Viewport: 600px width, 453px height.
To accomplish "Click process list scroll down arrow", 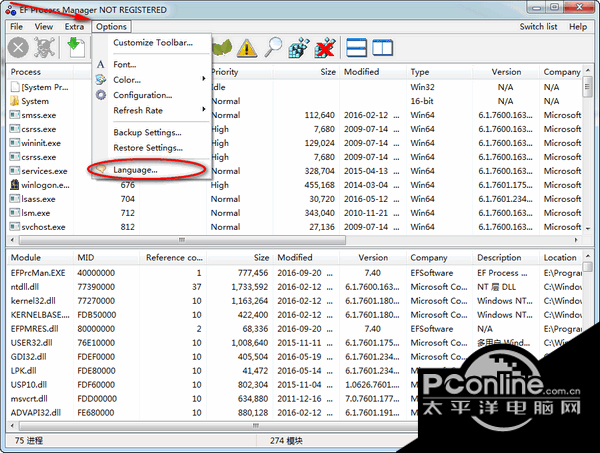I will point(588,228).
